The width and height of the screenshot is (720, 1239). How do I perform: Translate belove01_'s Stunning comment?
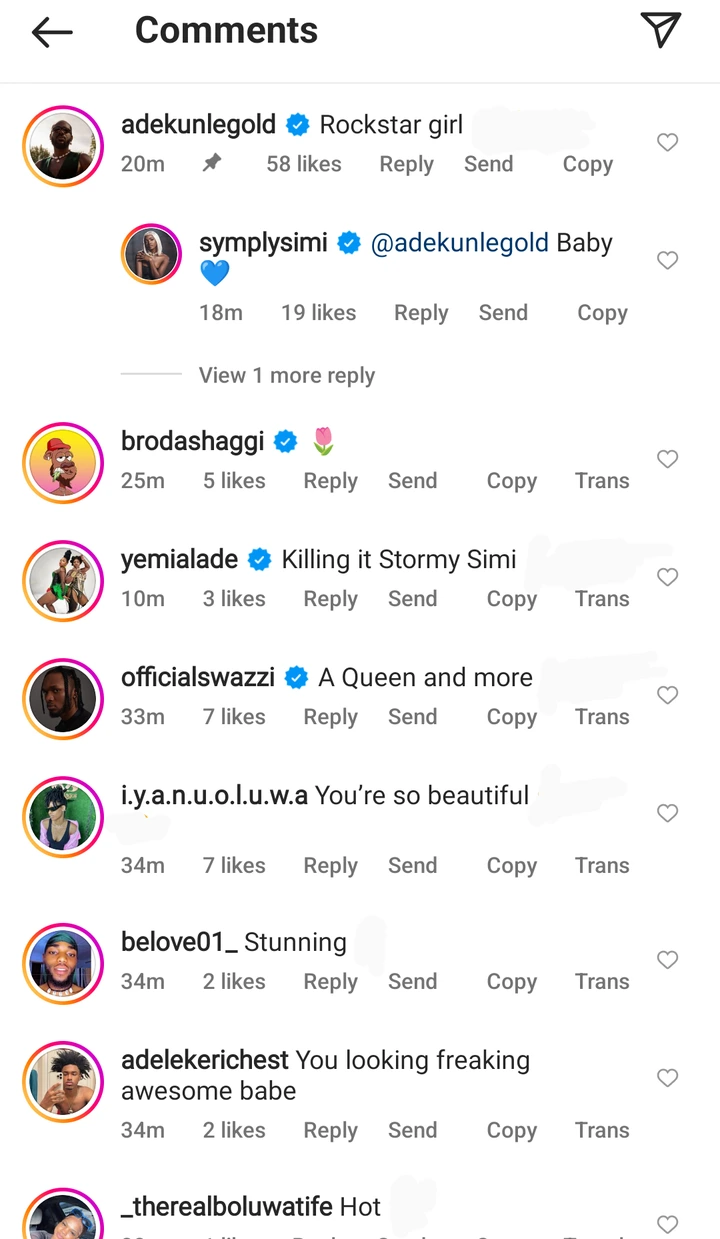(602, 982)
